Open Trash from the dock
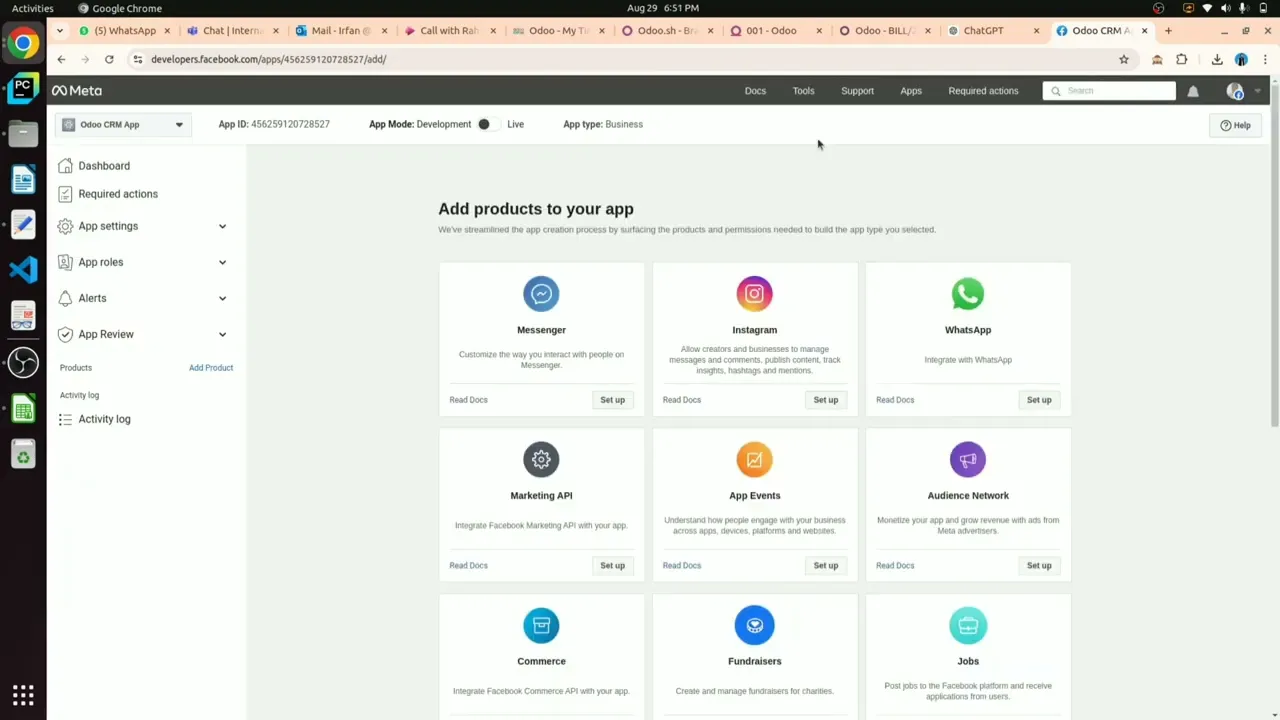1280x720 pixels. click(23, 454)
